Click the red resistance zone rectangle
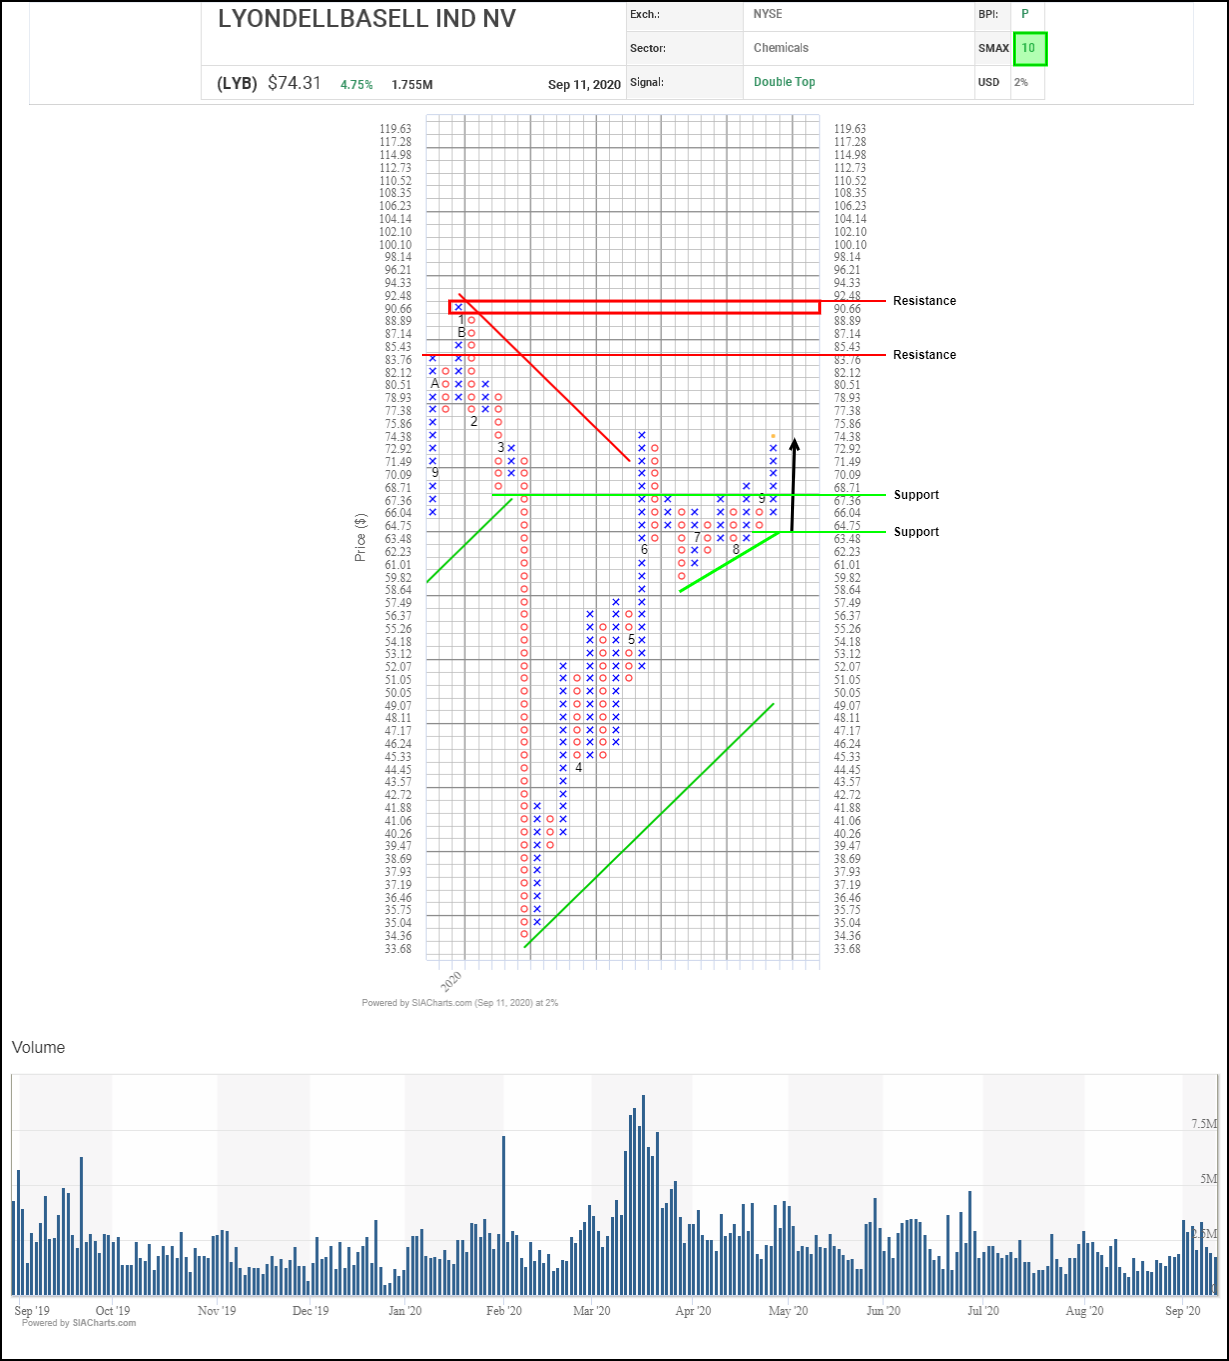This screenshot has height=1361, width=1229. click(x=634, y=307)
